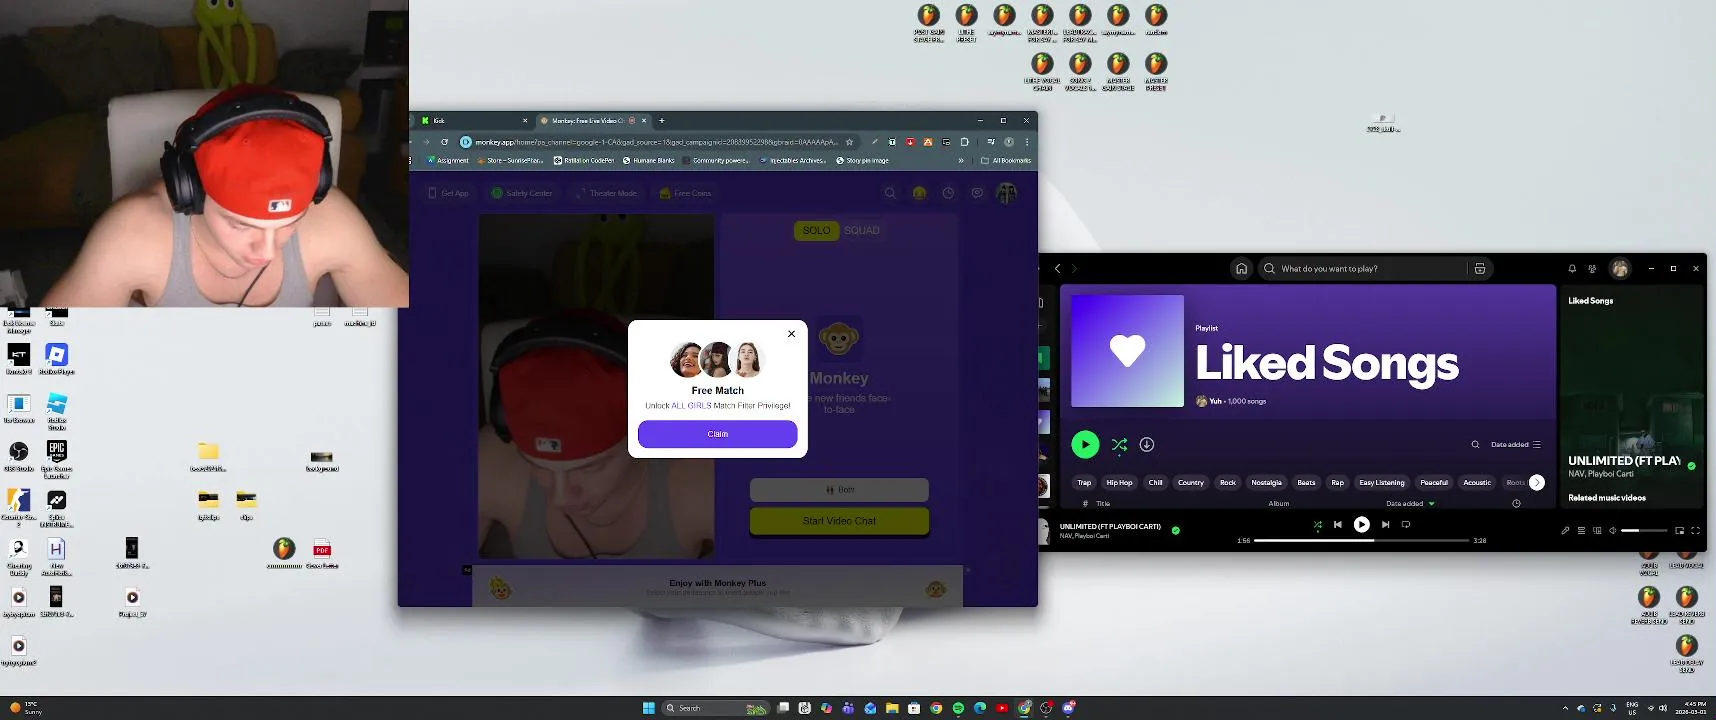
Task: Select the SOLO mode toggle
Action: click(816, 230)
